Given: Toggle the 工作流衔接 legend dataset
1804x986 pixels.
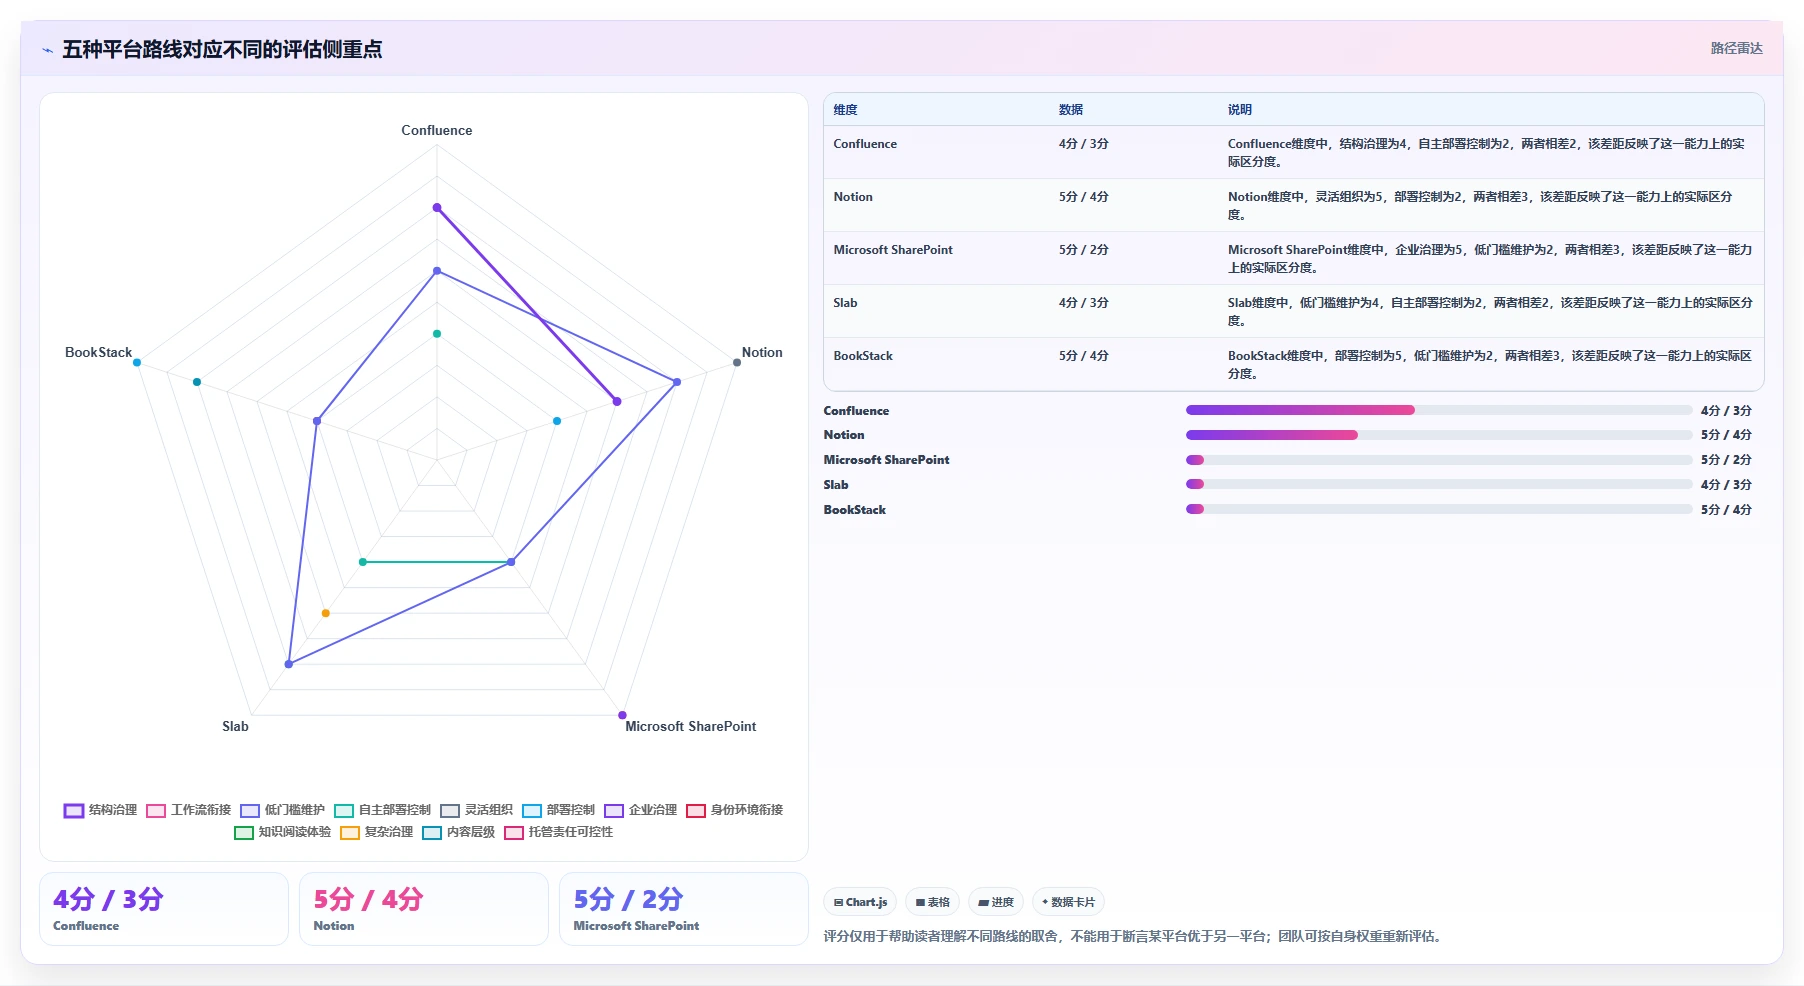Looking at the screenshot, I should point(188,810).
